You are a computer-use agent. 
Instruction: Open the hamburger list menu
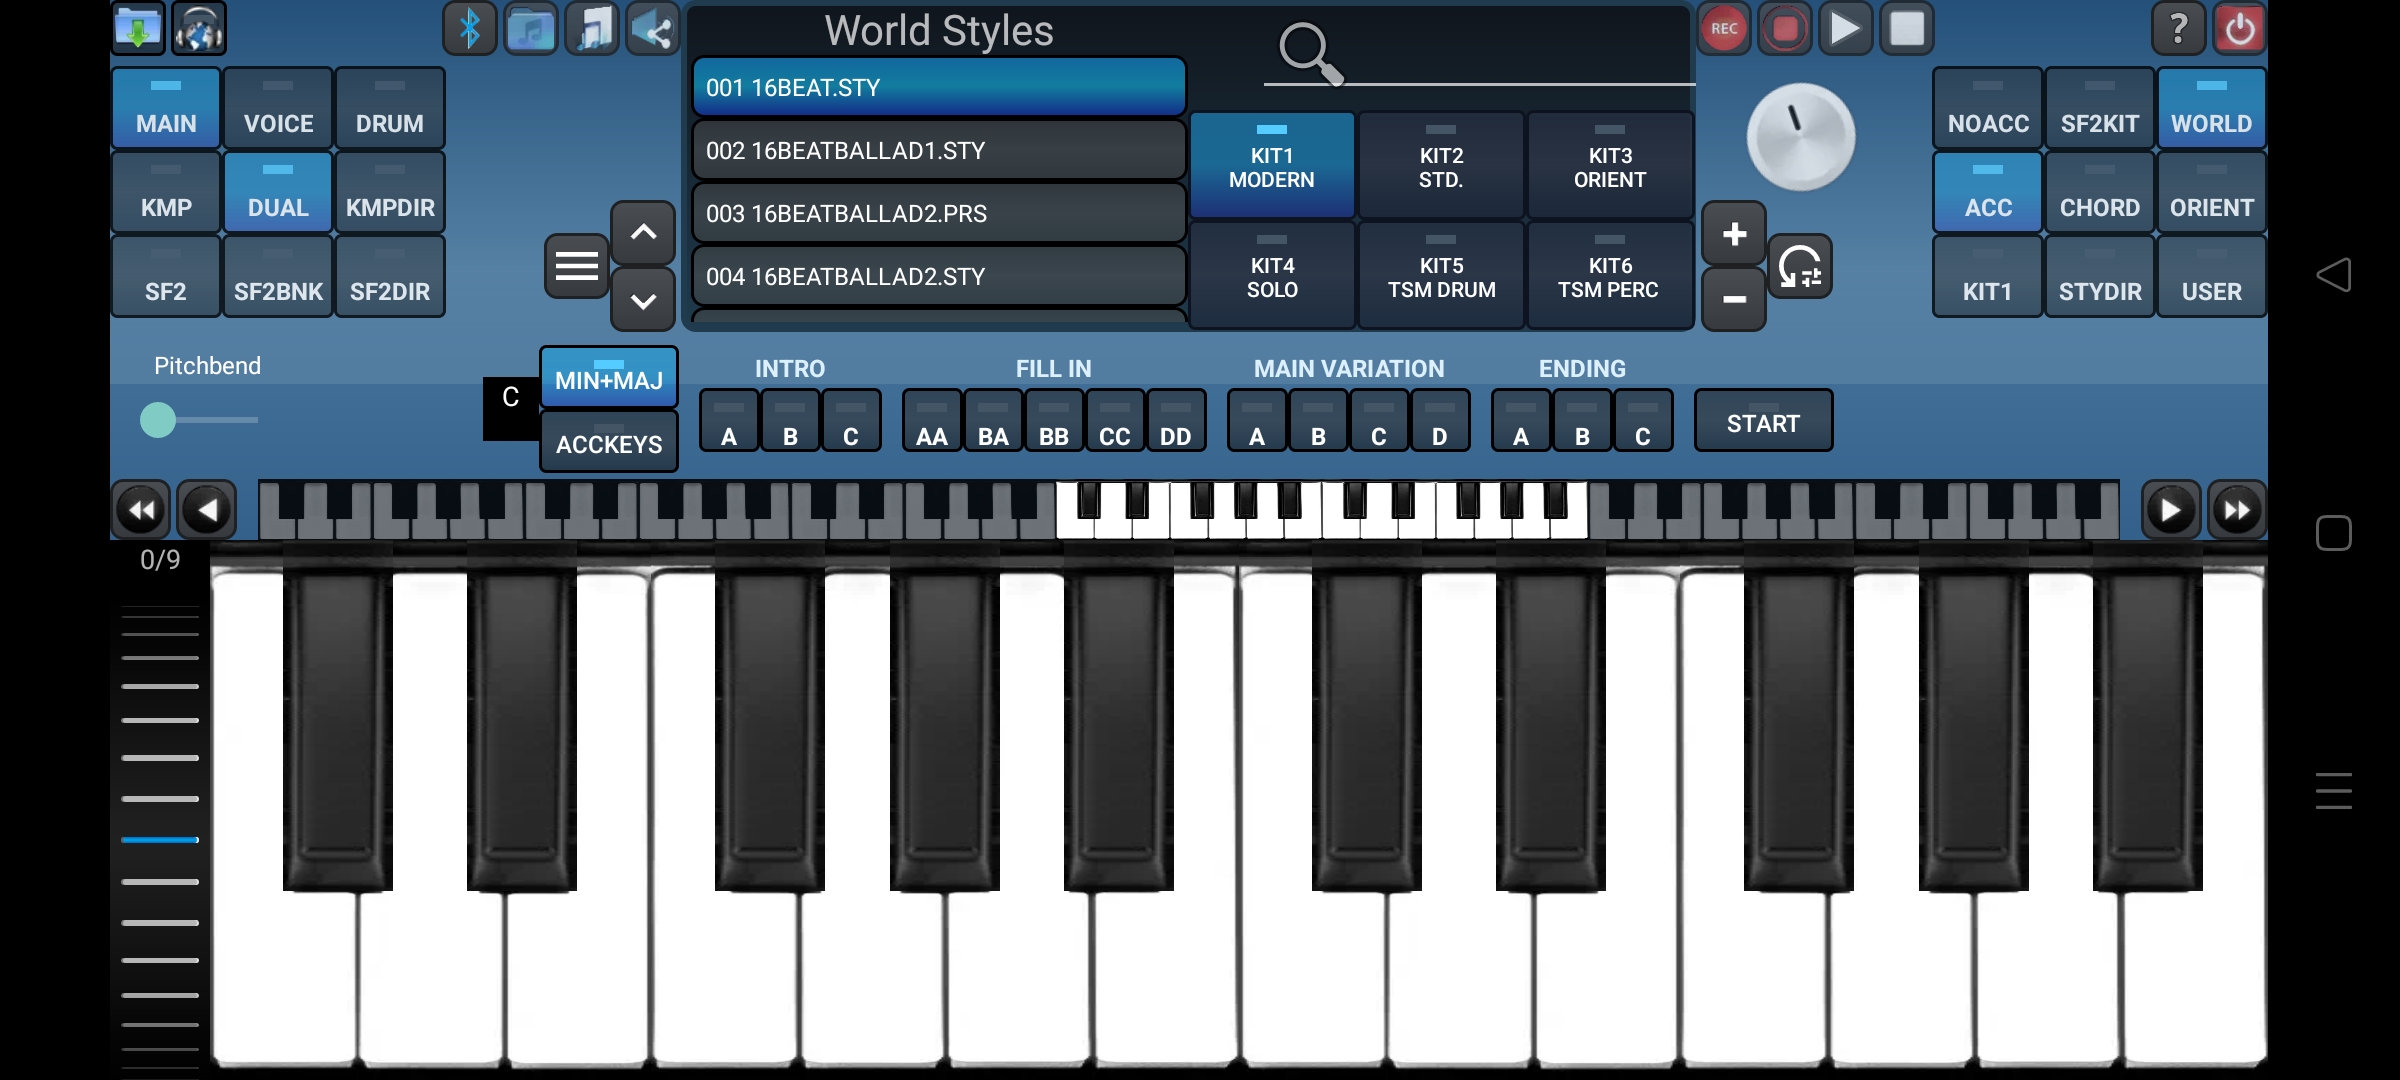pyautogui.click(x=577, y=266)
